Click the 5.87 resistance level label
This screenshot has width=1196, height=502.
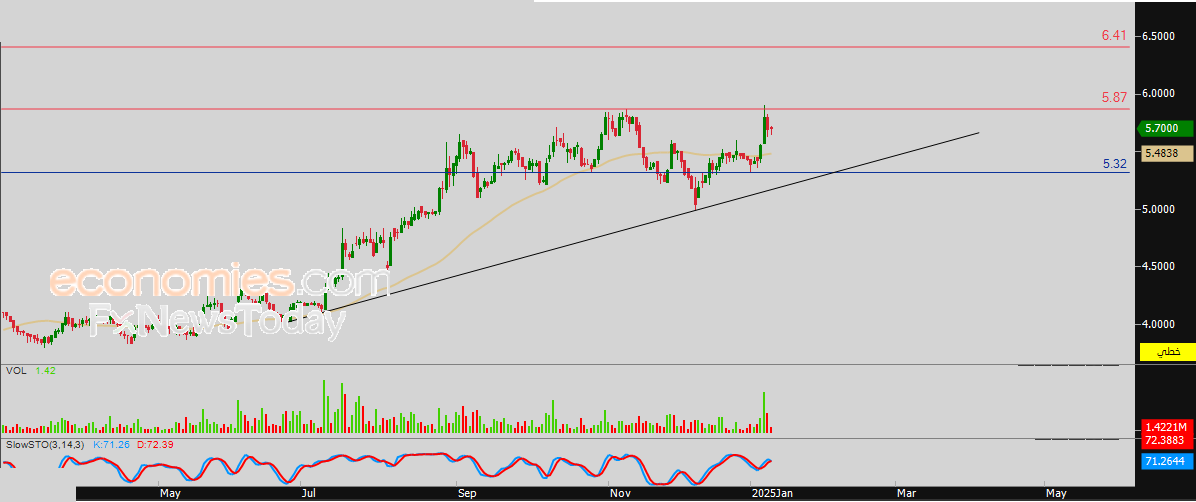1114,97
